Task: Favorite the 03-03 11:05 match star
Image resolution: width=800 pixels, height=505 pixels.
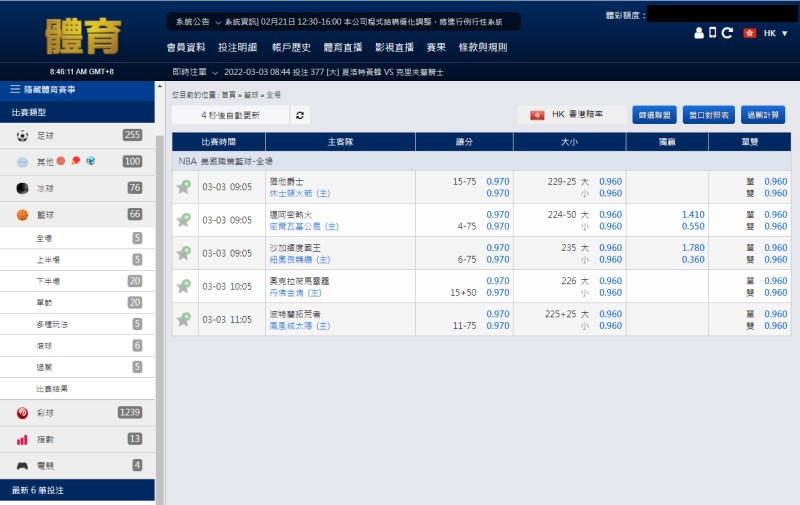Action: pos(184,319)
